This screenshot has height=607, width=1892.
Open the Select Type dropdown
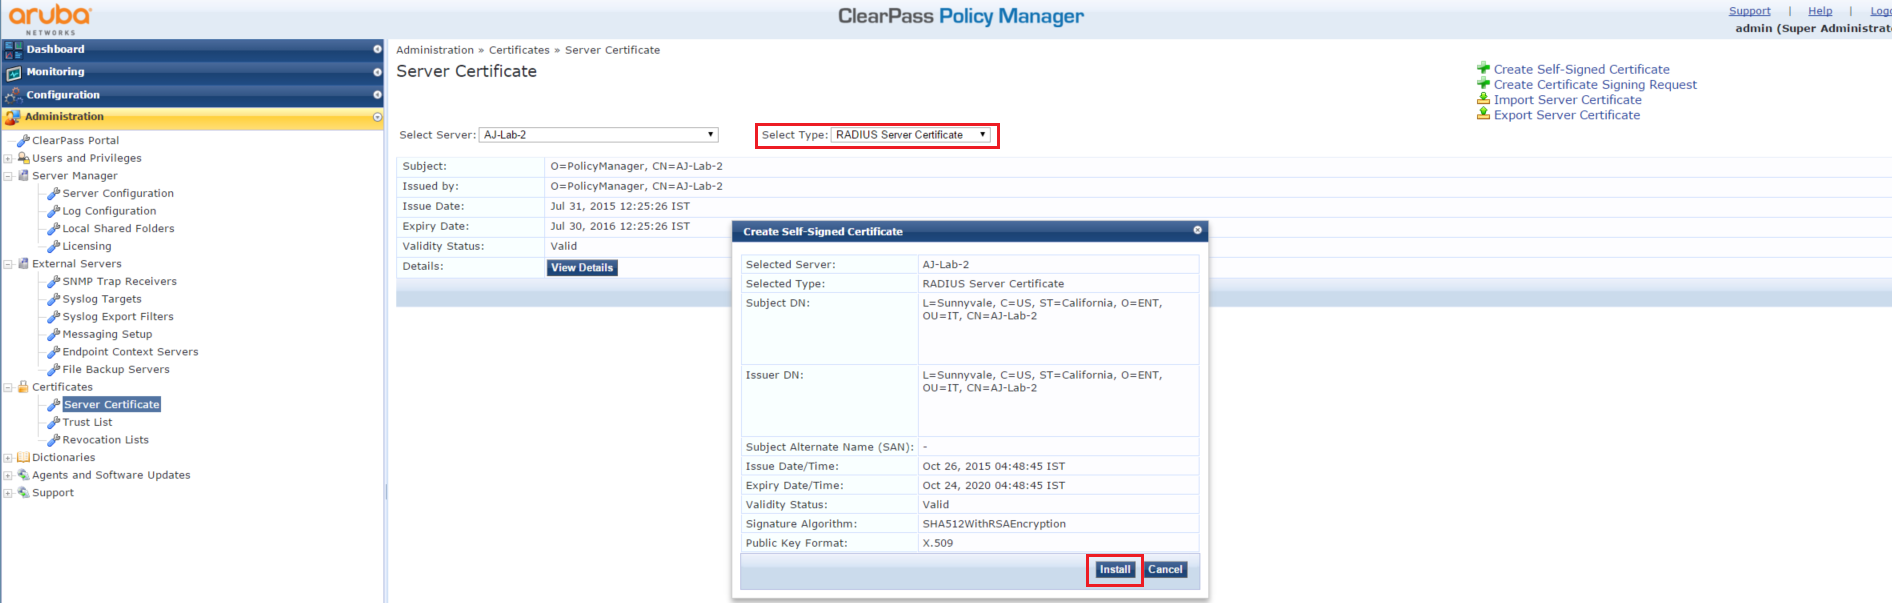pyautogui.click(x=911, y=135)
